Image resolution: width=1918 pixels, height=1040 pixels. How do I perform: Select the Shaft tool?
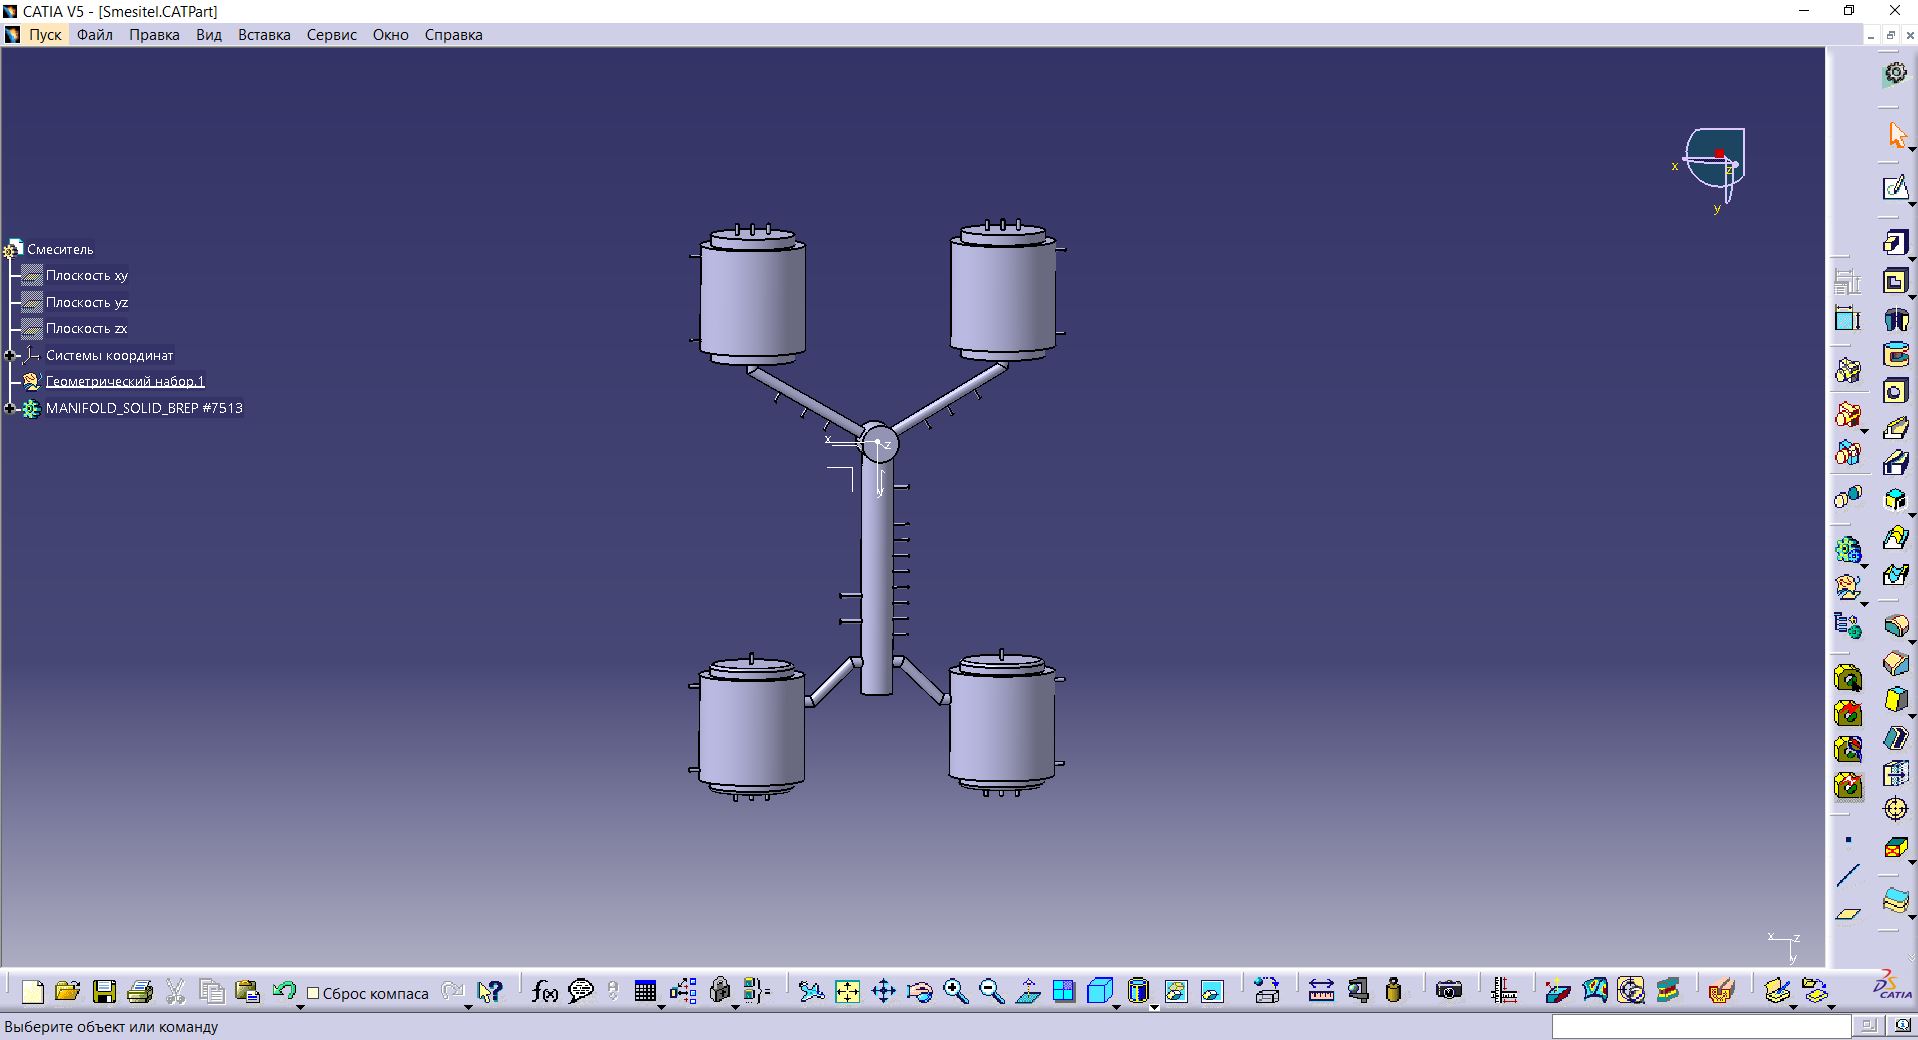[x=1894, y=318]
